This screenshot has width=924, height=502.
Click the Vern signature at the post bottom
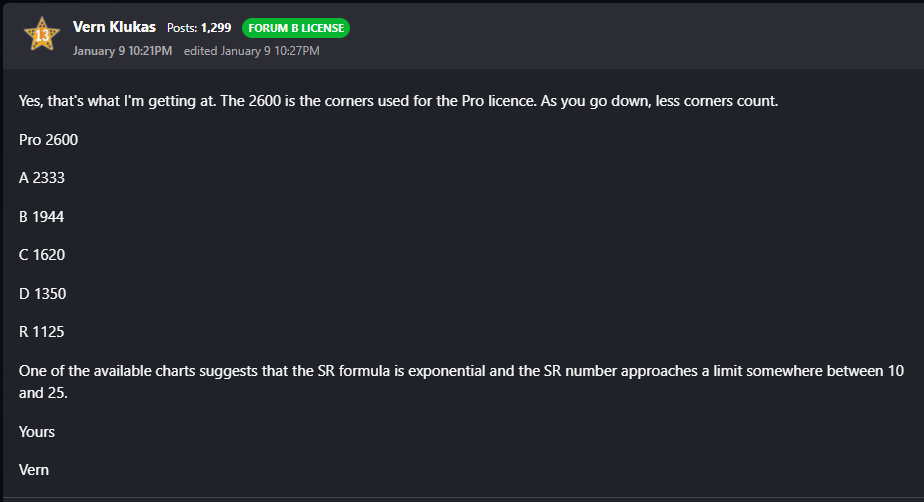click(x=34, y=470)
